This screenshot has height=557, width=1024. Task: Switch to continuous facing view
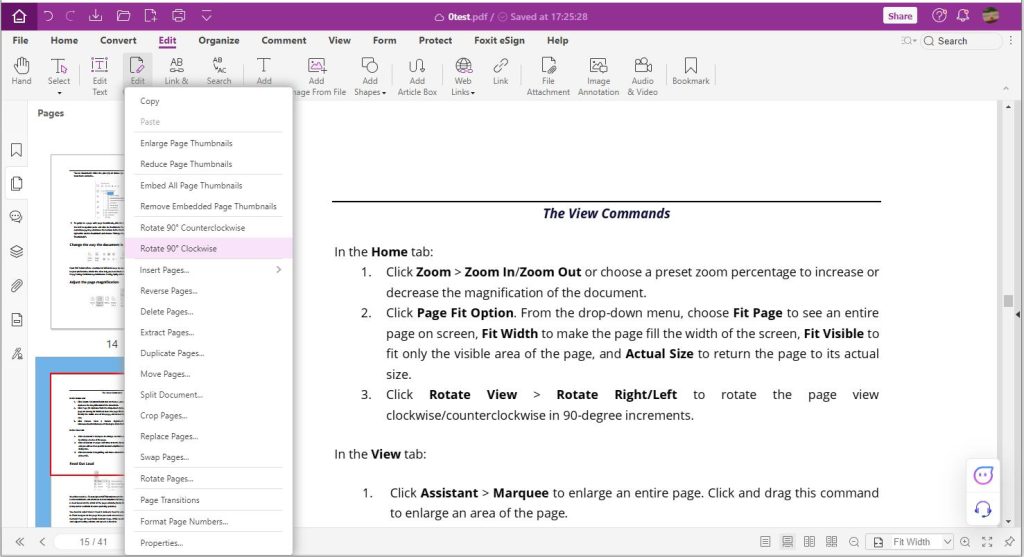click(x=831, y=542)
